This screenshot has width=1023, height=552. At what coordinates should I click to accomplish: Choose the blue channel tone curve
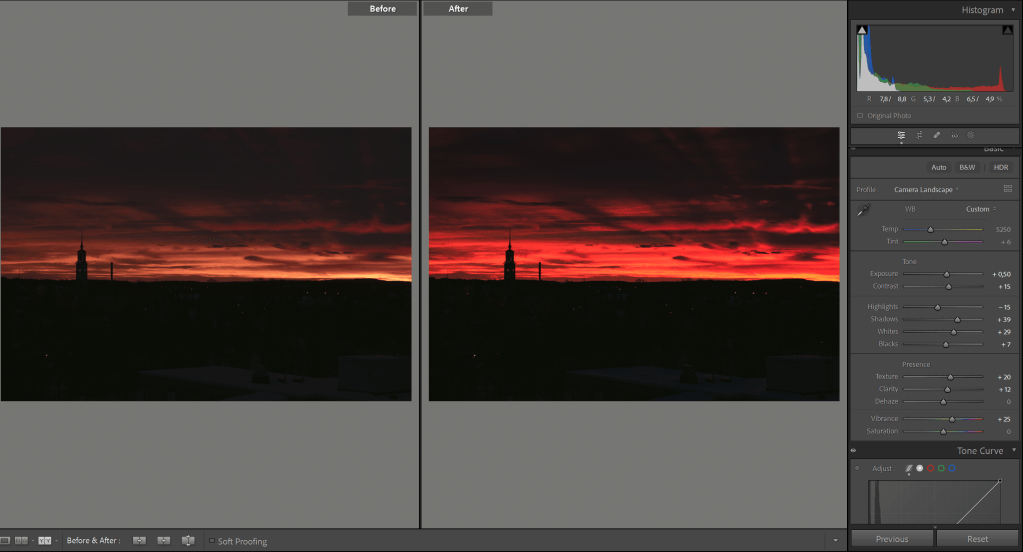click(x=953, y=468)
